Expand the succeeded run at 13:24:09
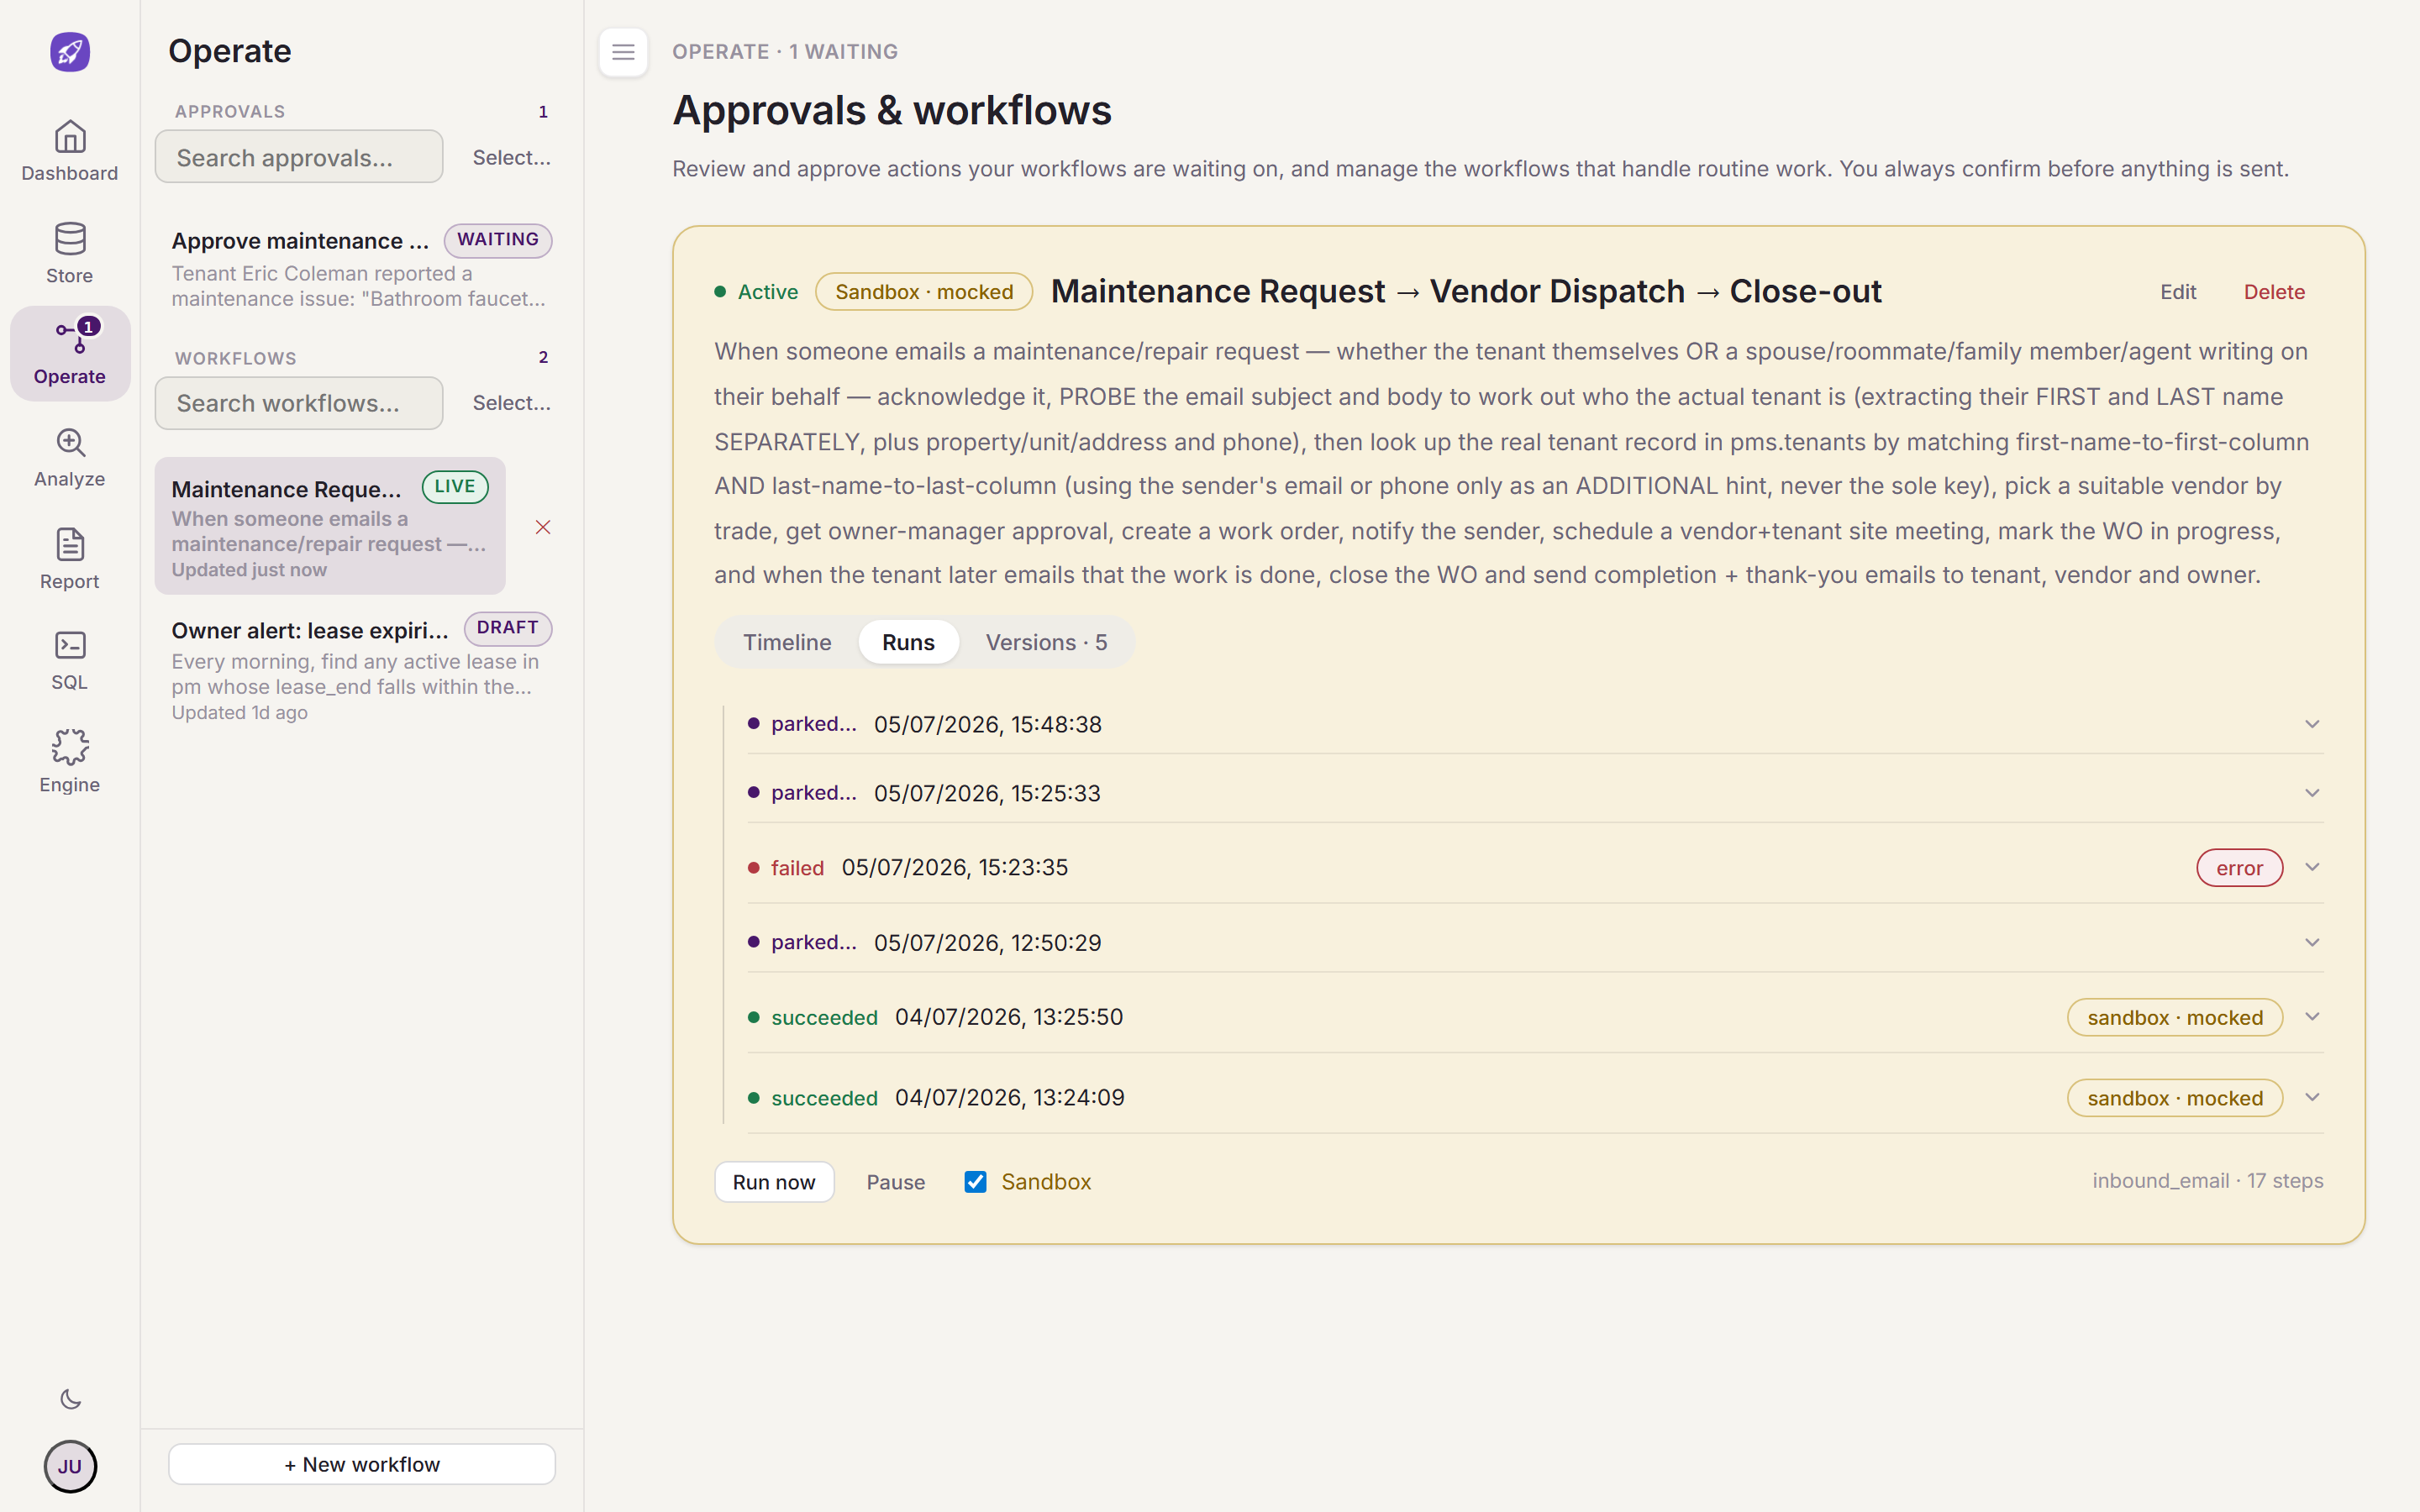Screen dimensions: 2420x1512 (x=2312, y=1097)
